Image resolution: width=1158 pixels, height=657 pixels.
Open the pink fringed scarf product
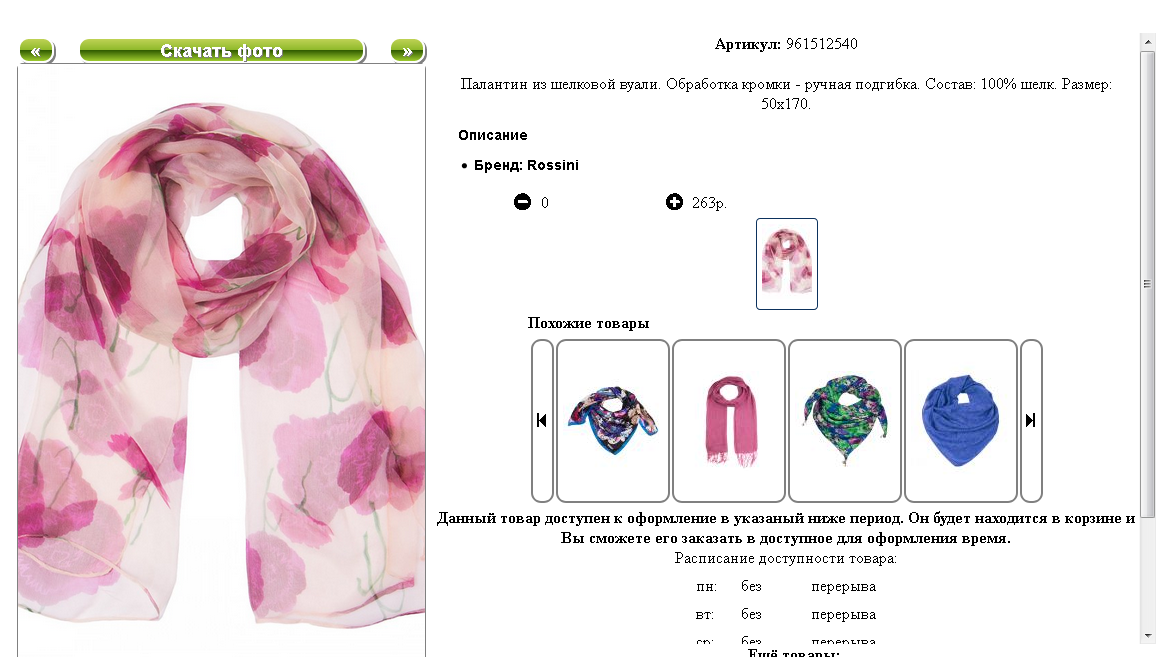point(729,421)
